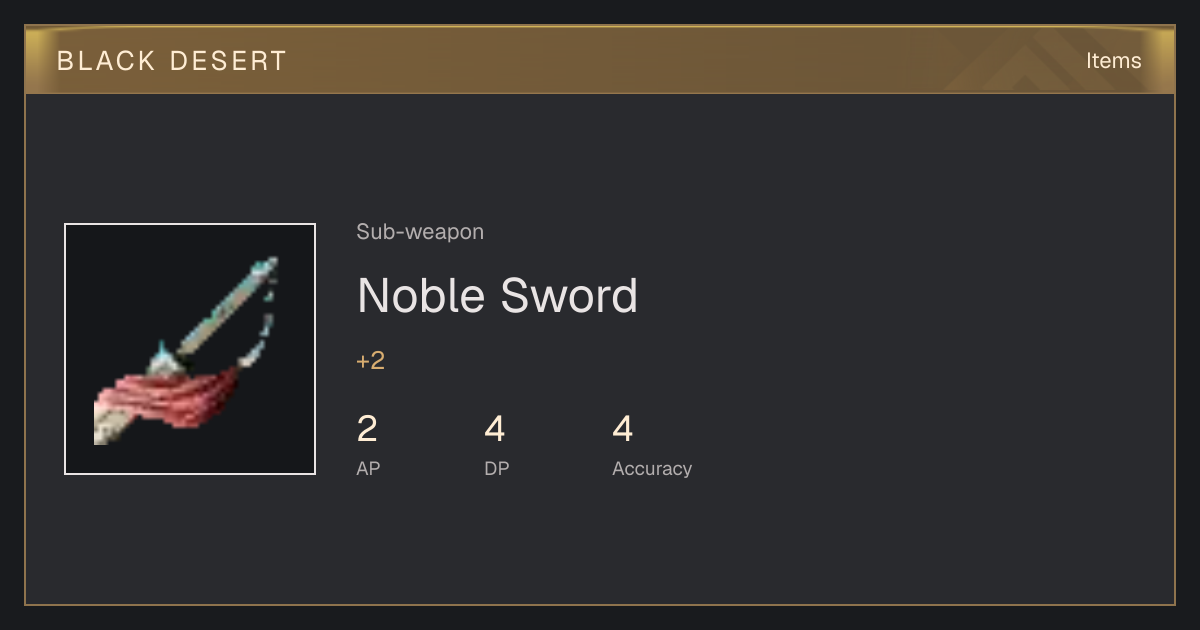Click the Accuracy stat label

pyautogui.click(x=652, y=468)
